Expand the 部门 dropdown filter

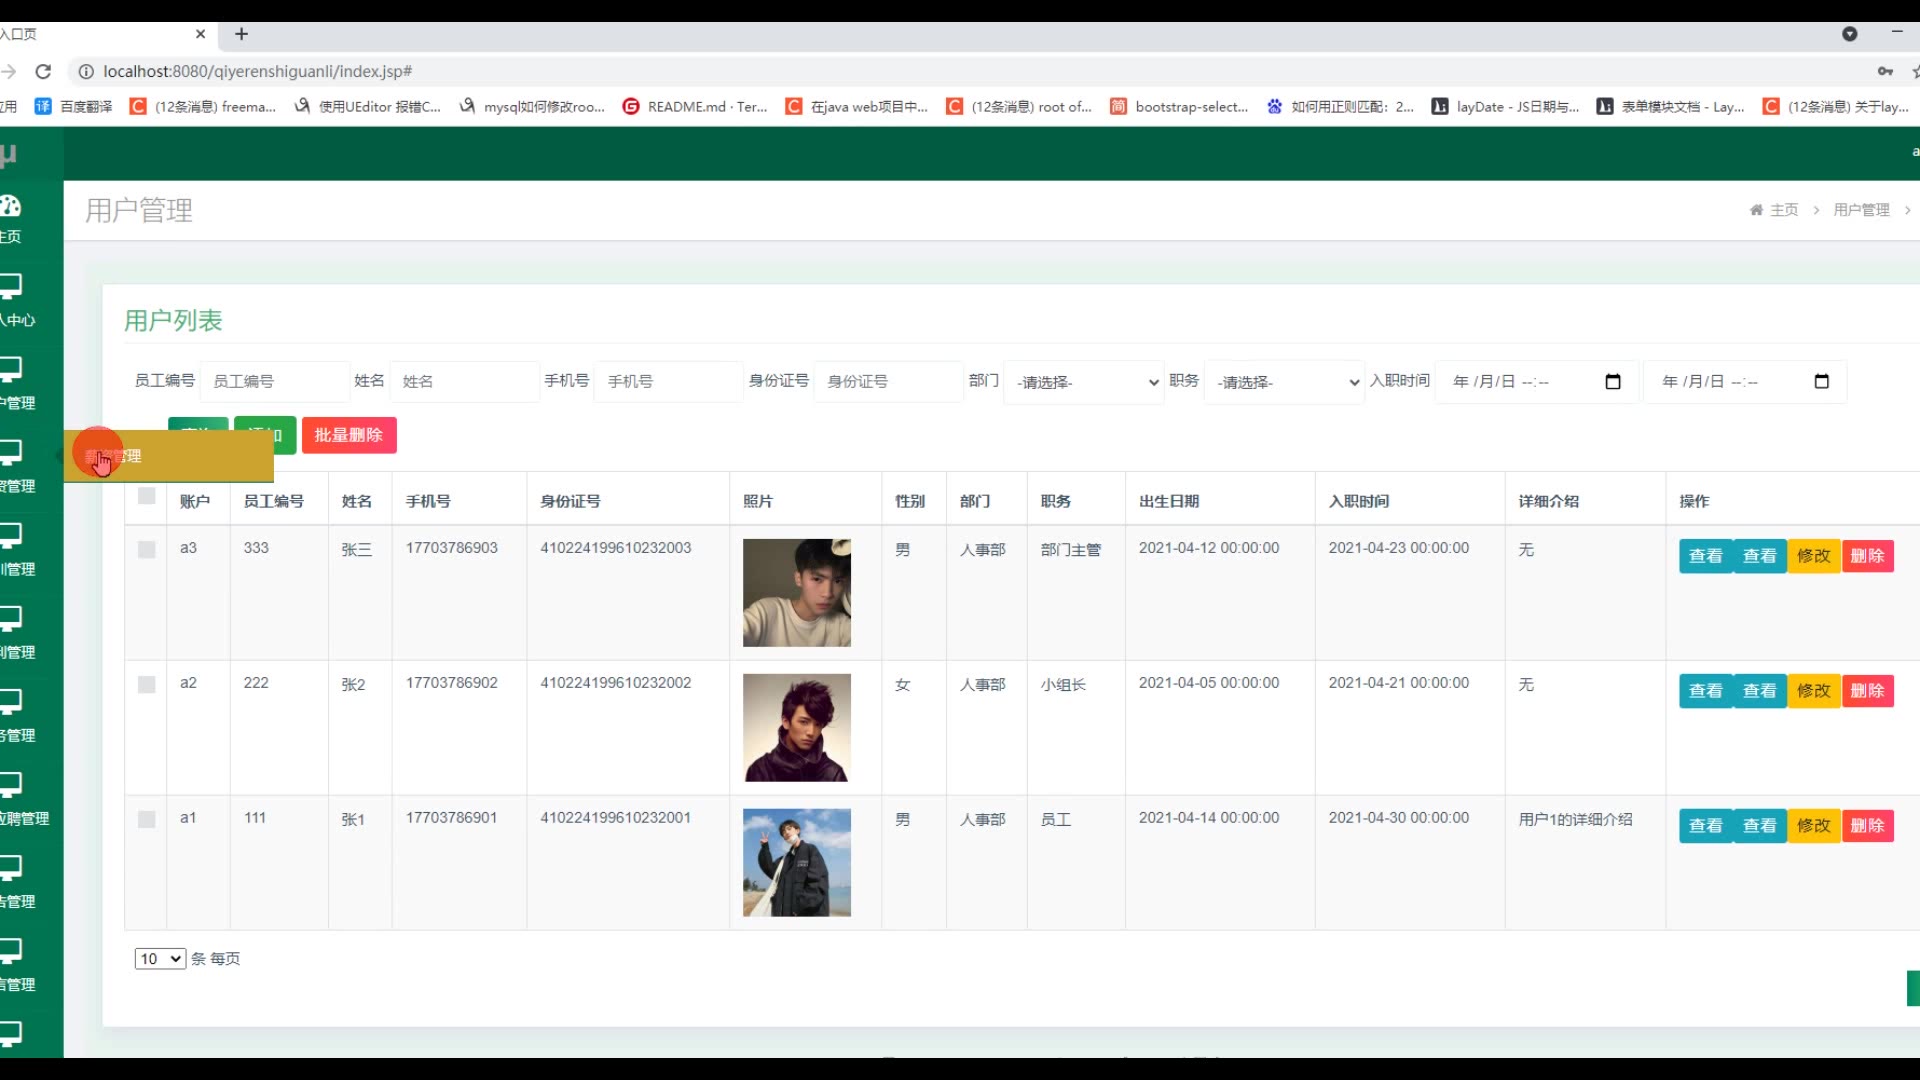1085,382
